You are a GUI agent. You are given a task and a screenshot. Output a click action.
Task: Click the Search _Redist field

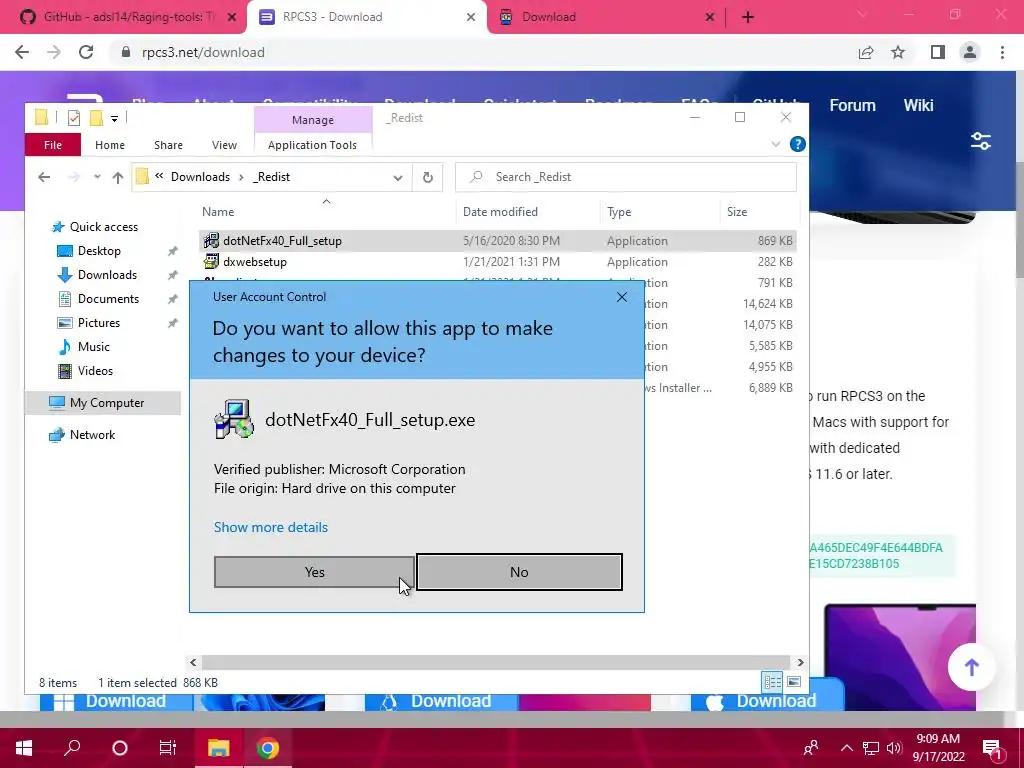(x=626, y=177)
